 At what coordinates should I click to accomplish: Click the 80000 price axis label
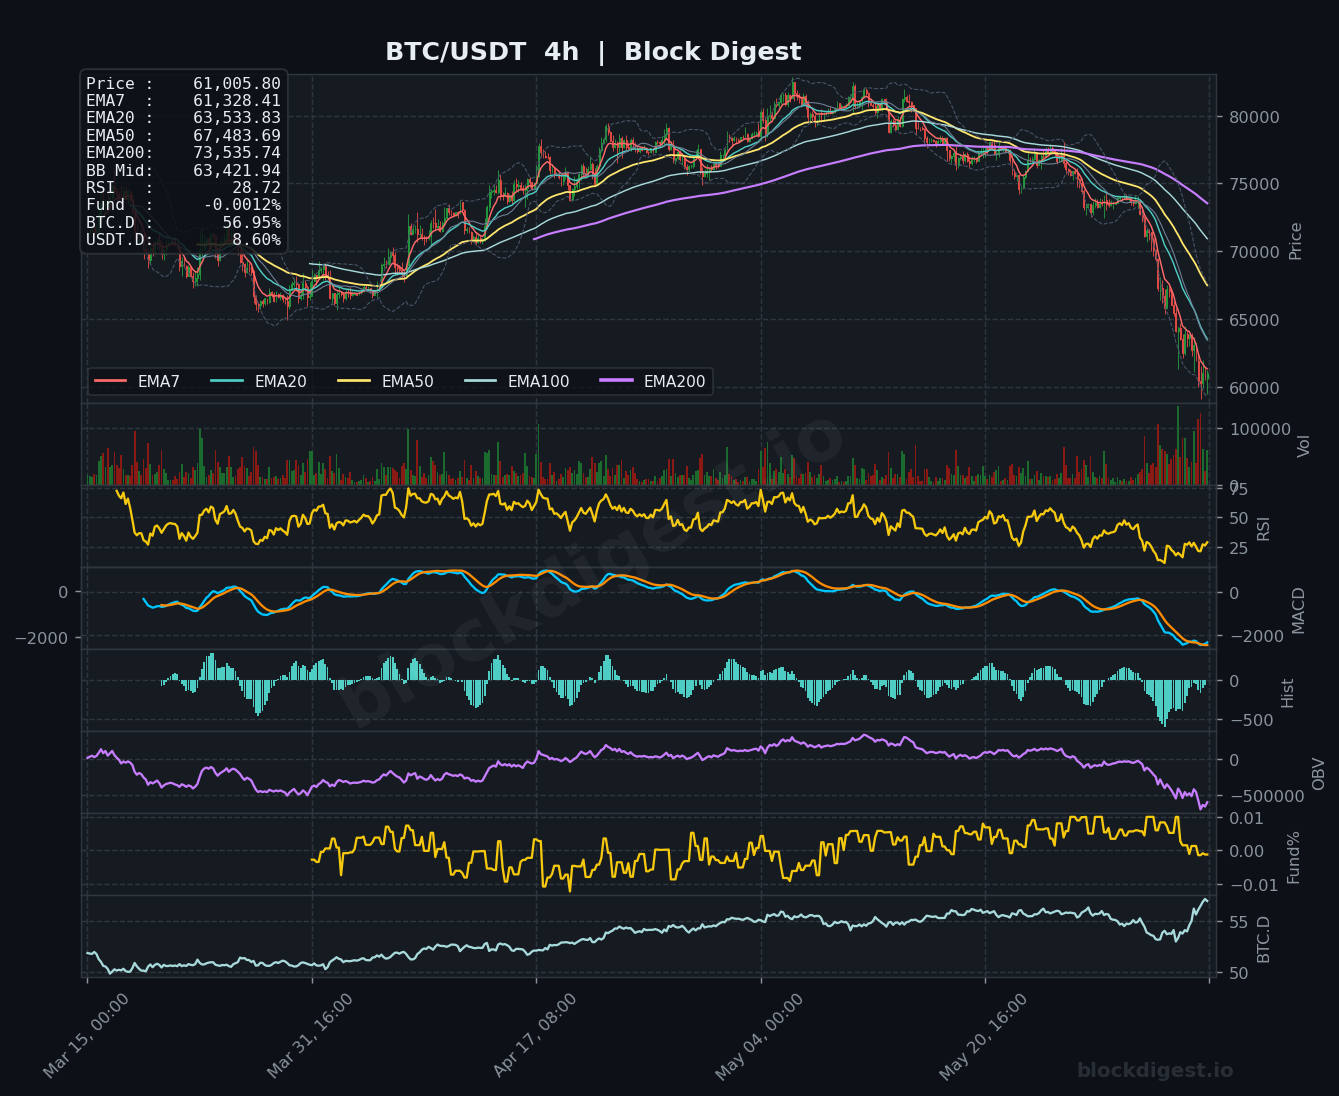click(1252, 117)
